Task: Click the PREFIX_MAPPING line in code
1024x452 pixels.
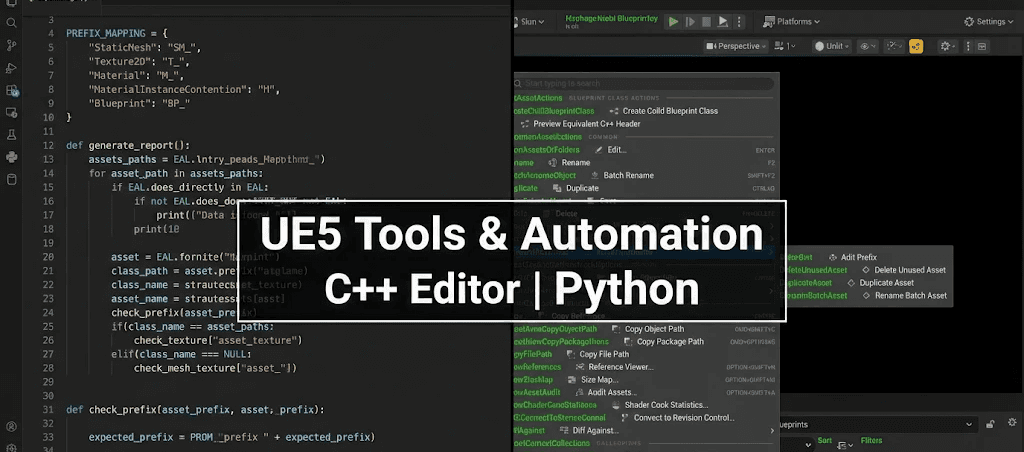Action: (118, 33)
